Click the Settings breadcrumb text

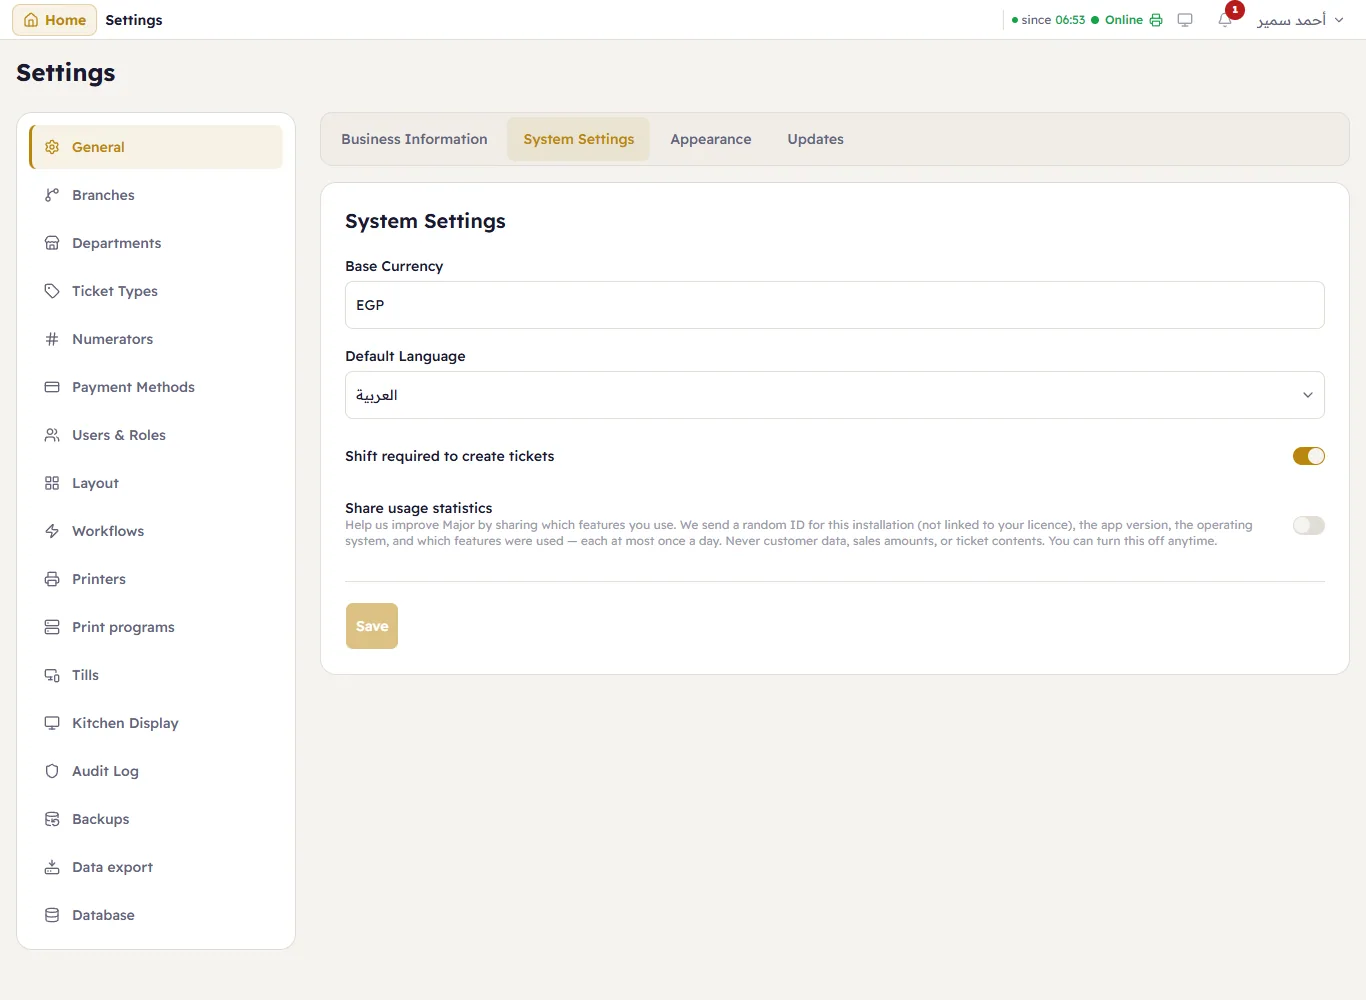[134, 20]
